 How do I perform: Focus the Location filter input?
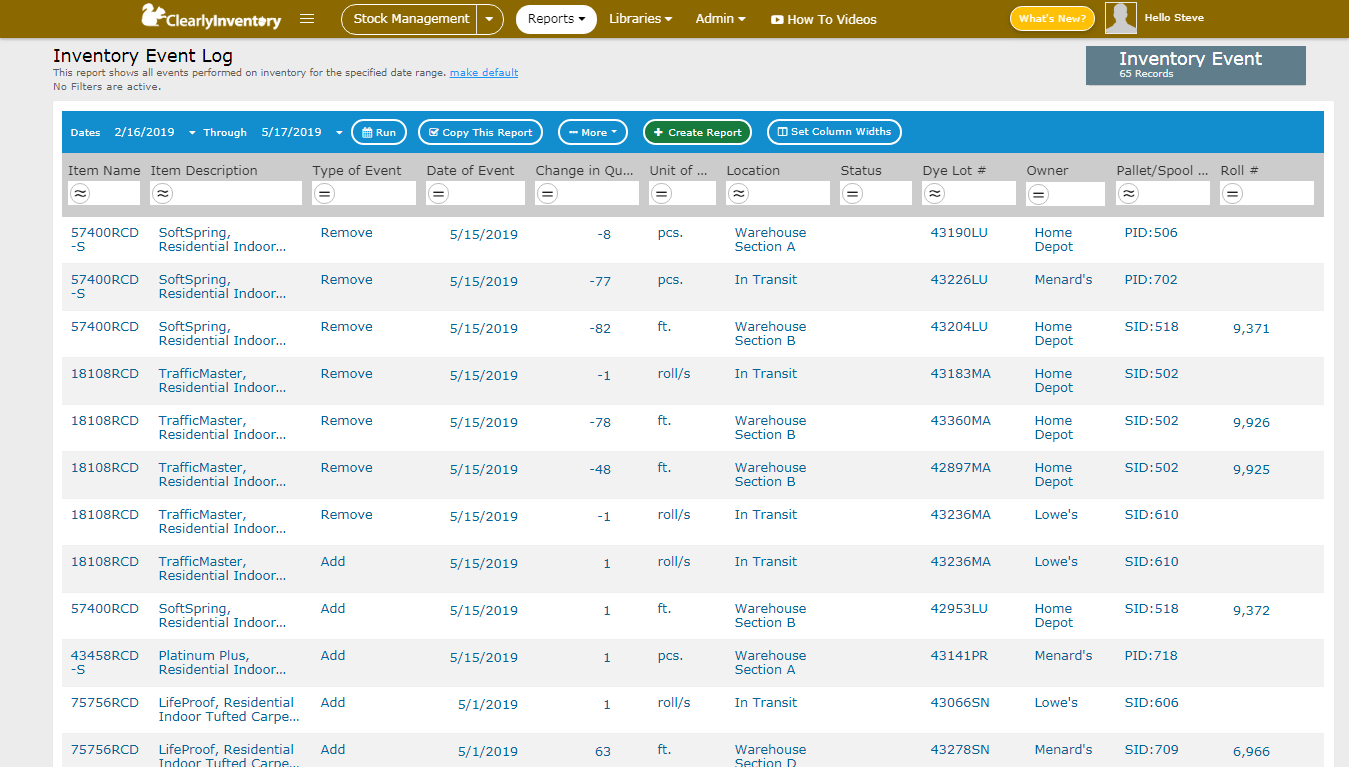[x=778, y=194]
